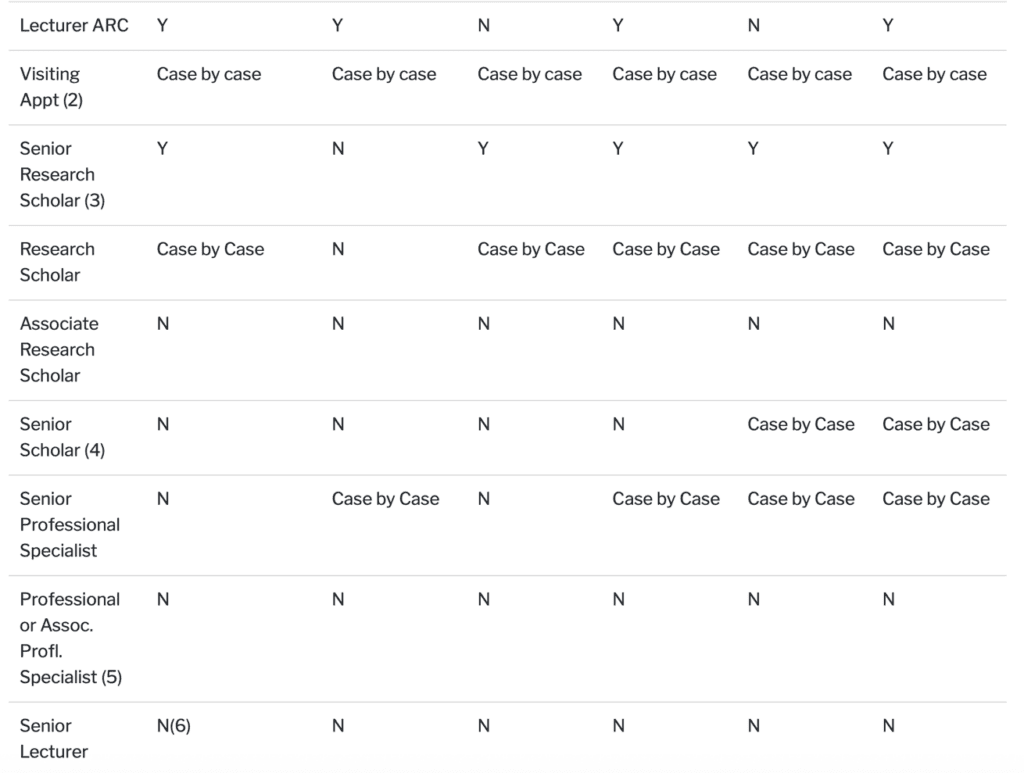Click the Senior Lecturer row label
This screenshot has height=773, width=1024.
[x=54, y=738]
